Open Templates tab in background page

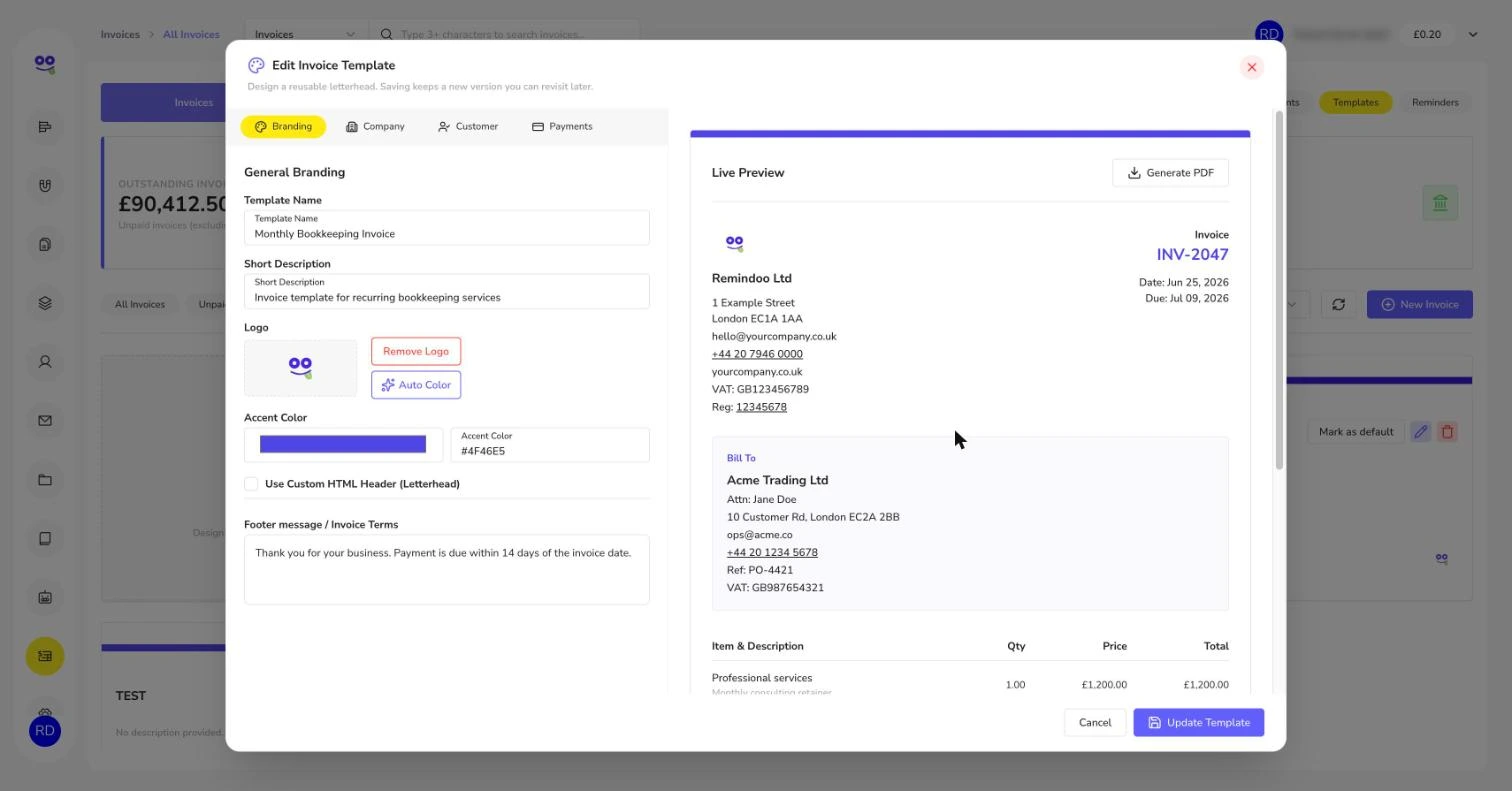[x=1355, y=102]
